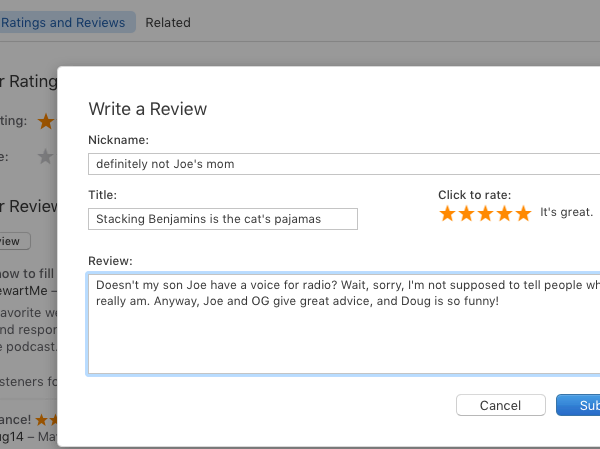Click the gray star in background panel
This screenshot has height=449, width=600.
click(x=46, y=156)
